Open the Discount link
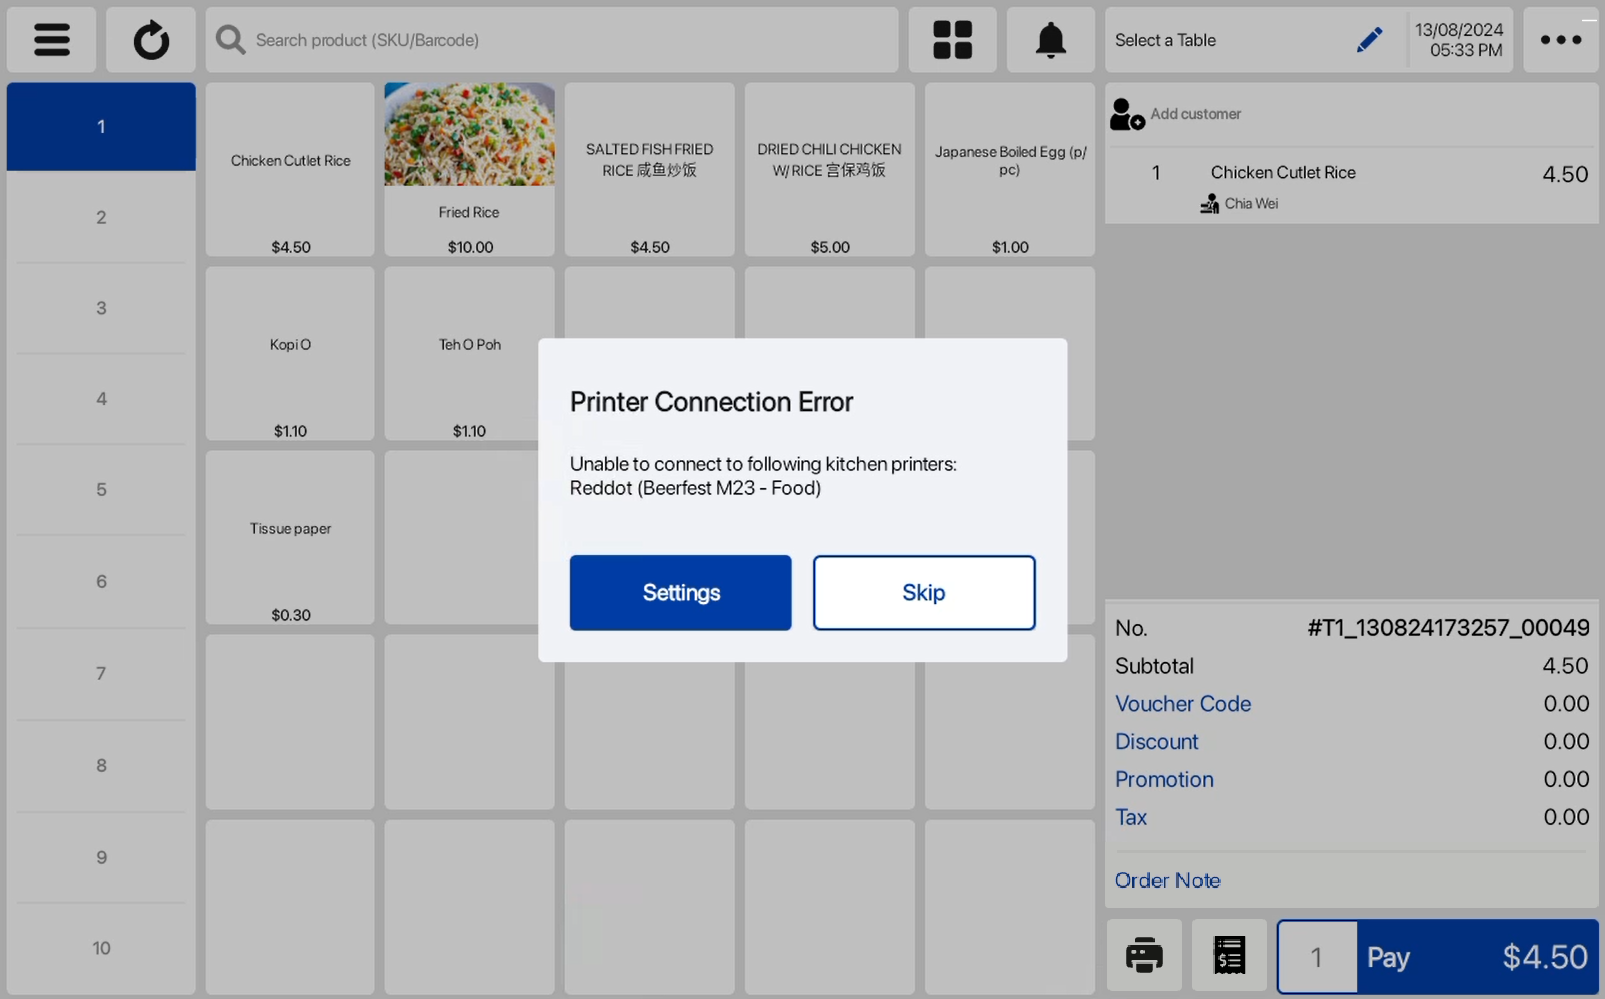1605x999 pixels. (x=1156, y=742)
